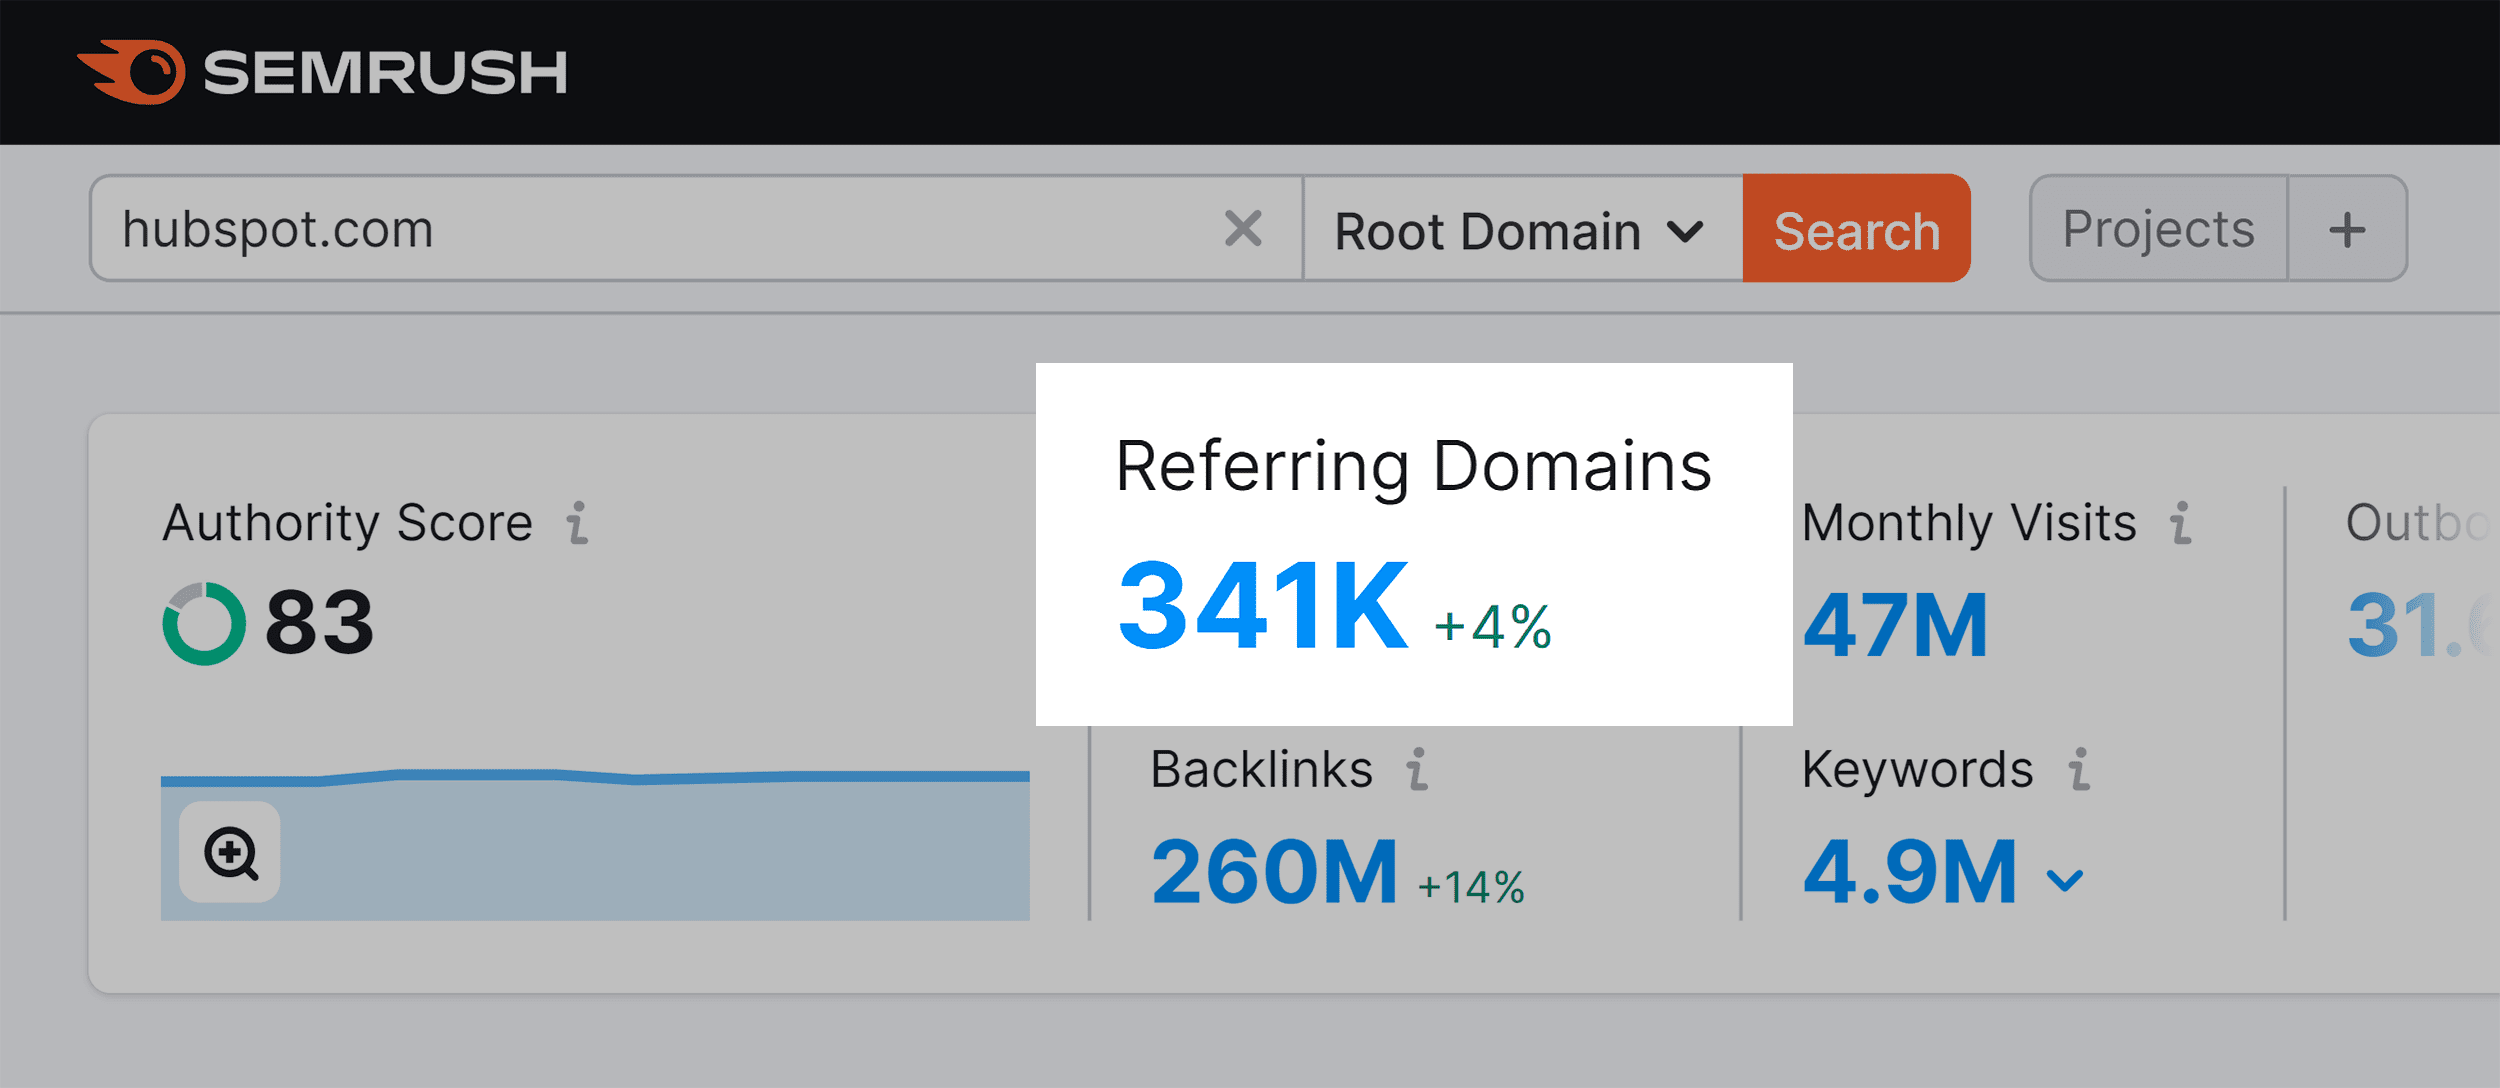This screenshot has height=1088, width=2500.
Task: Select the zoom magnifier on the Authority Score chart
Action: point(230,855)
